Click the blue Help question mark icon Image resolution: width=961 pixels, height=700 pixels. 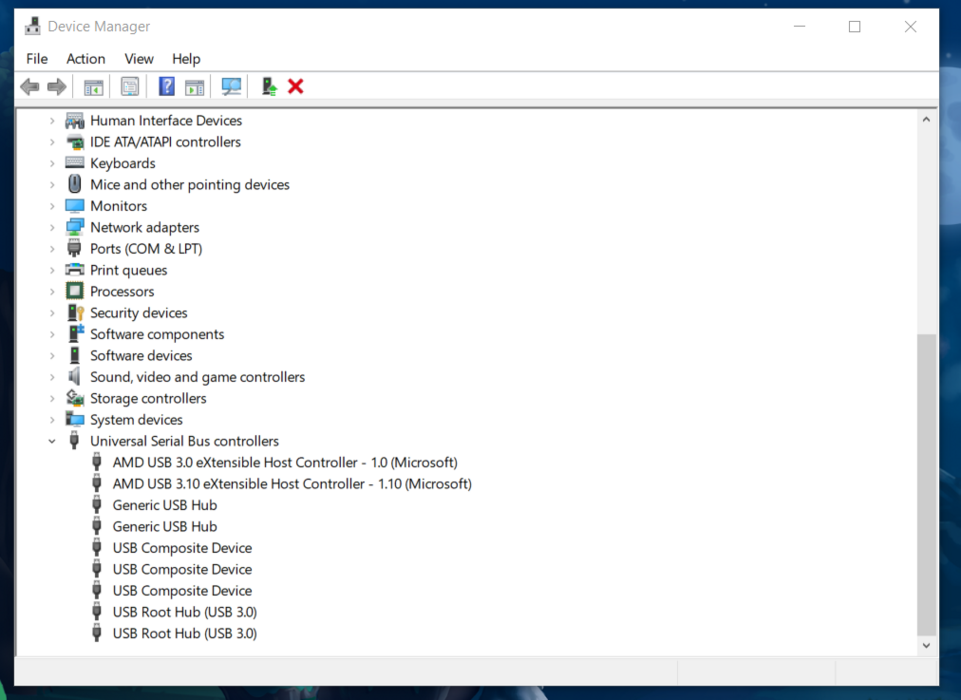pos(166,87)
